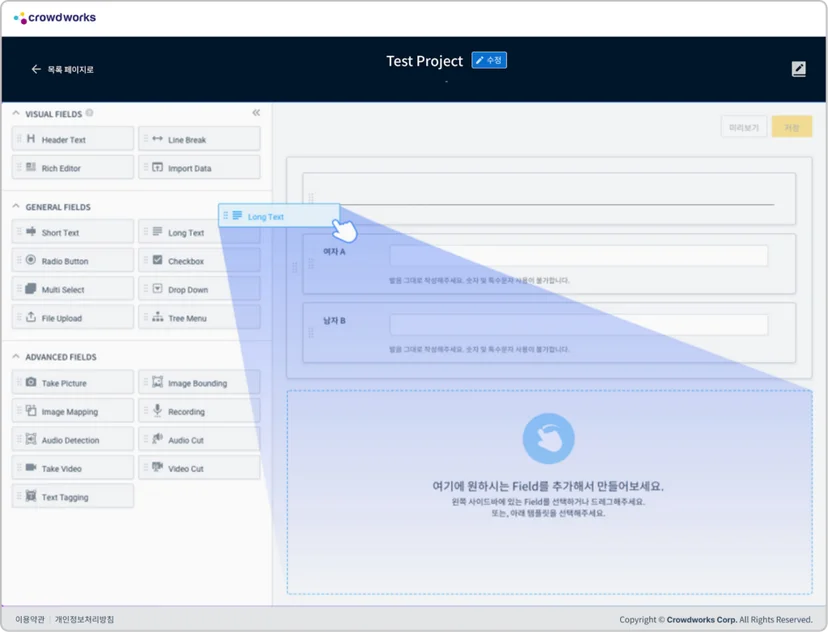Click the Import Data field icon
The width and height of the screenshot is (828, 632).
pos(157,167)
